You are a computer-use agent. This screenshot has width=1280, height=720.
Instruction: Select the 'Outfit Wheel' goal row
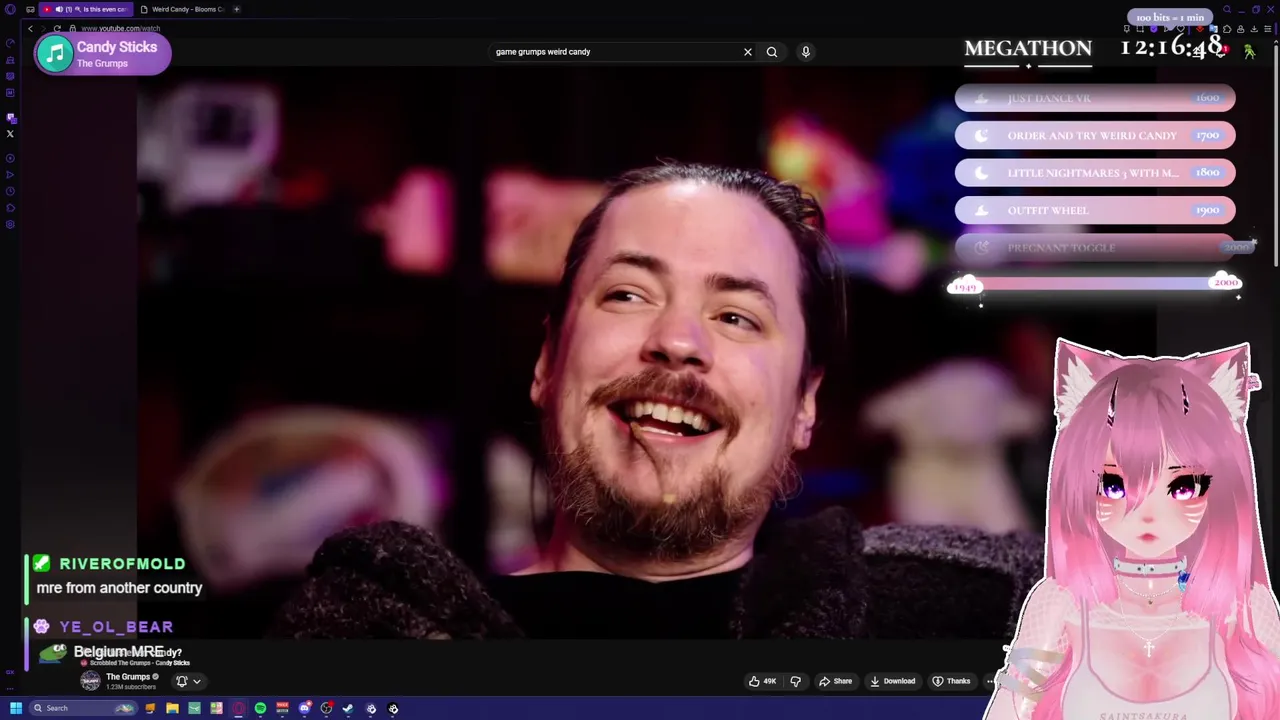(1095, 210)
